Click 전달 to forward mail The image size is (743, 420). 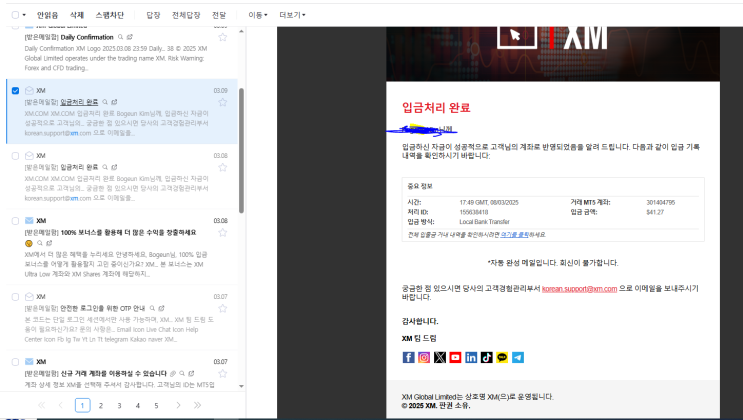(219, 15)
